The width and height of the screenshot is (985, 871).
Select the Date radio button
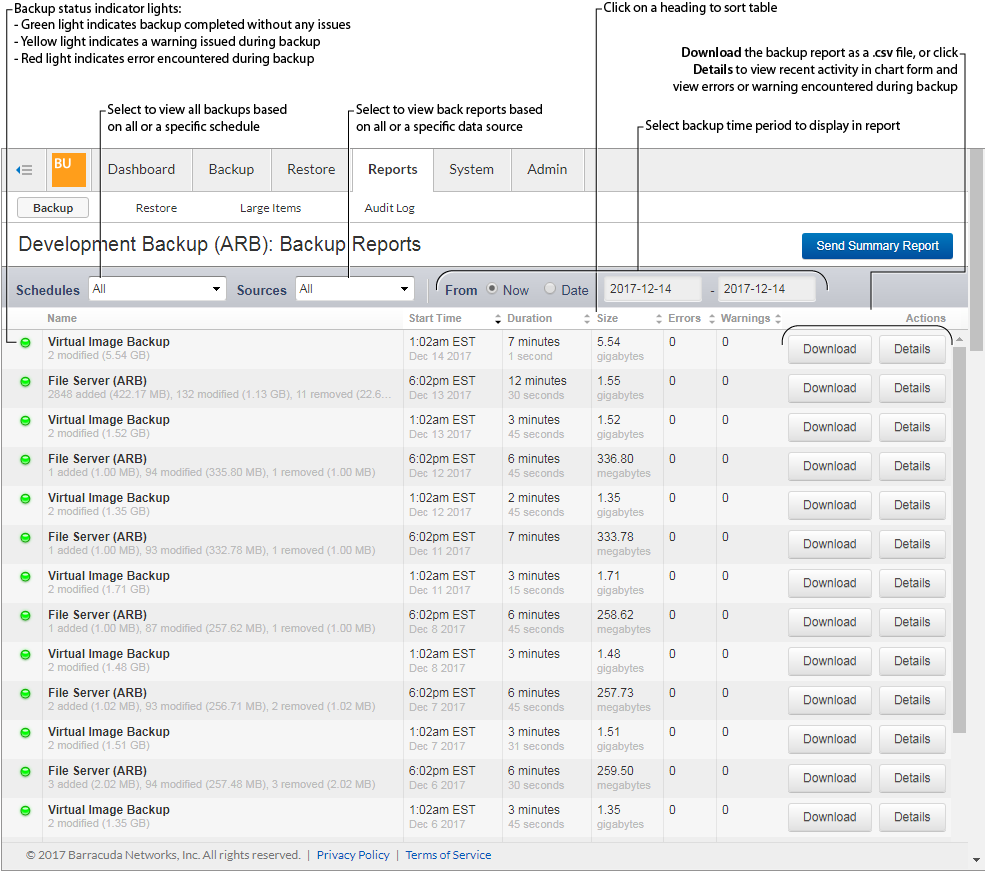pyautogui.click(x=550, y=289)
